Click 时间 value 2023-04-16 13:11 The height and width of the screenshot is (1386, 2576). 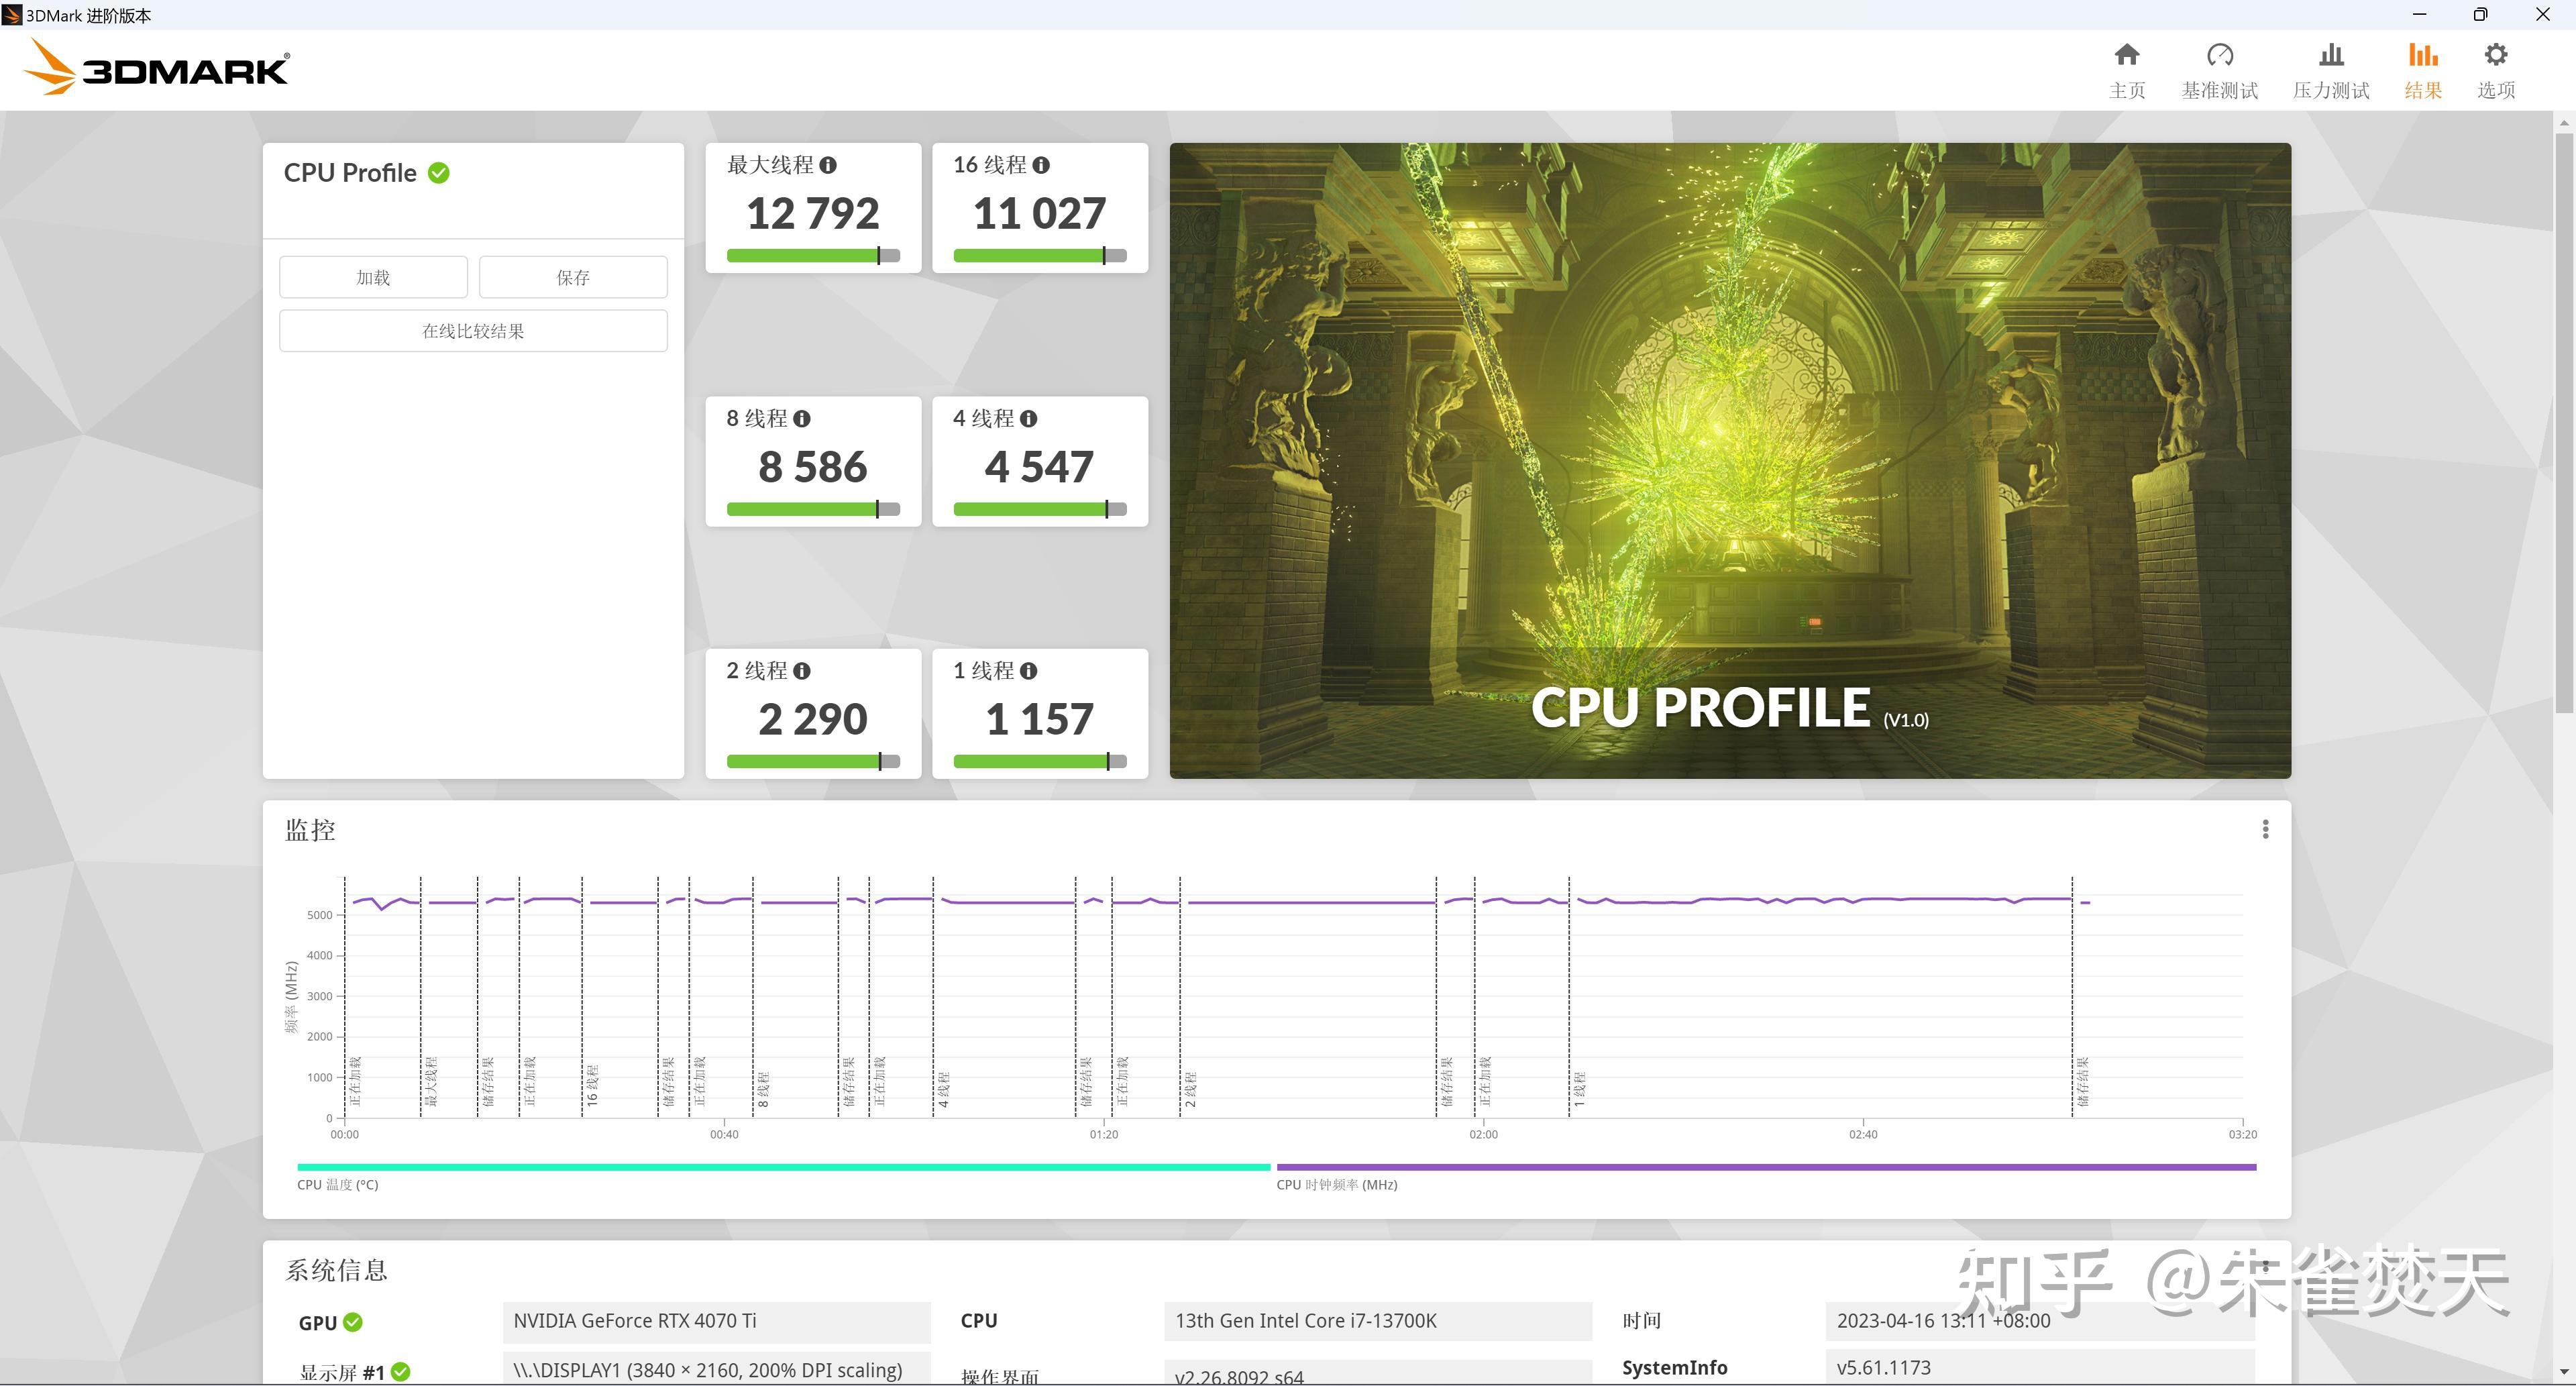click(x=2039, y=1322)
